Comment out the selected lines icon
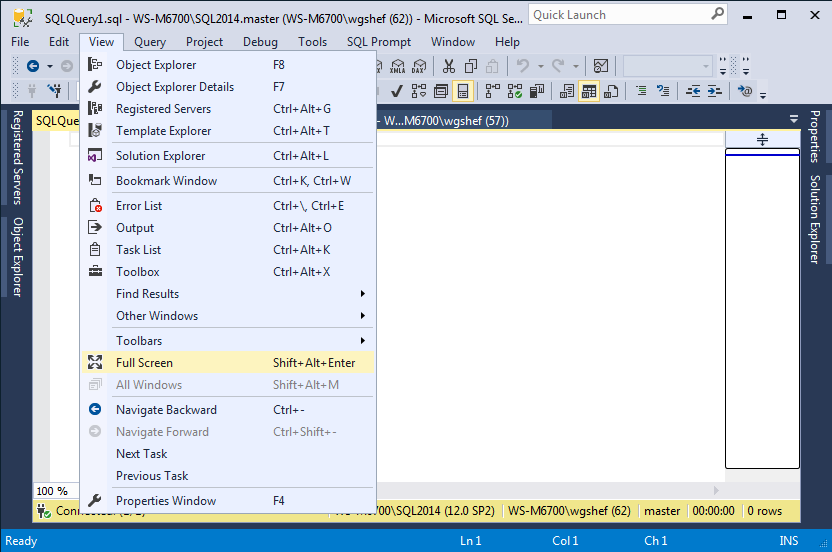This screenshot has height=552, width=832. (641, 91)
